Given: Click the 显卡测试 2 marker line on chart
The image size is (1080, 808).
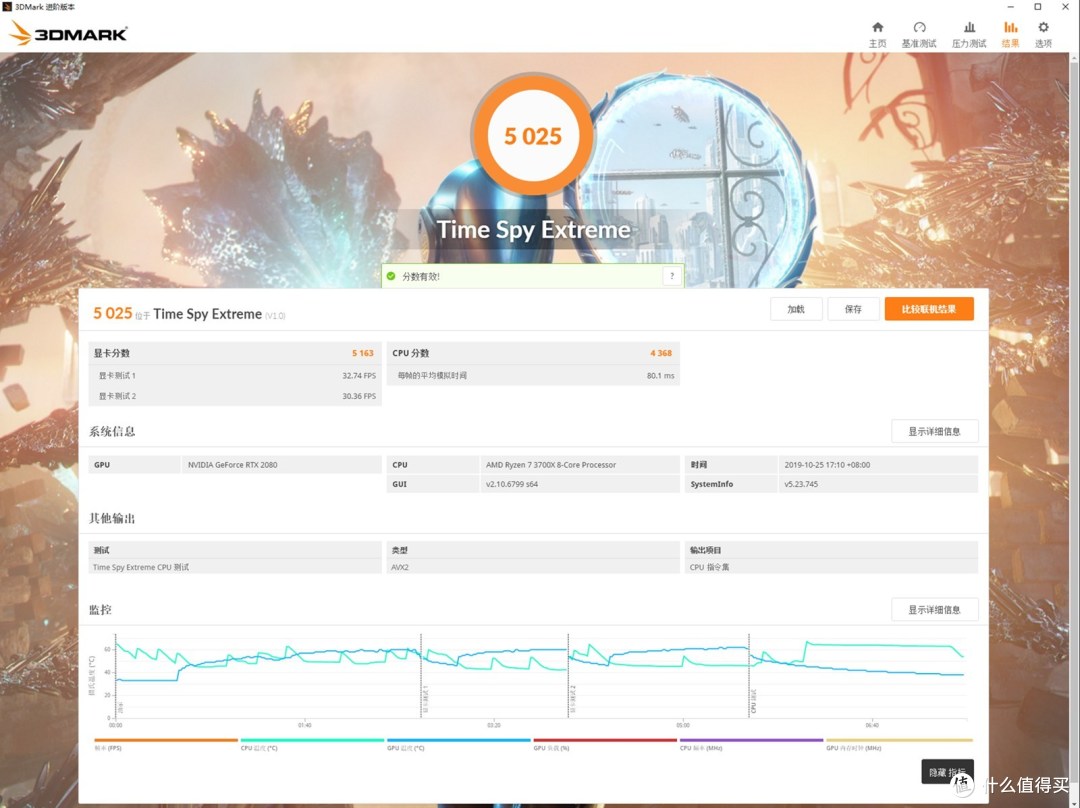Looking at the screenshot, I should [x=568, y=676].
